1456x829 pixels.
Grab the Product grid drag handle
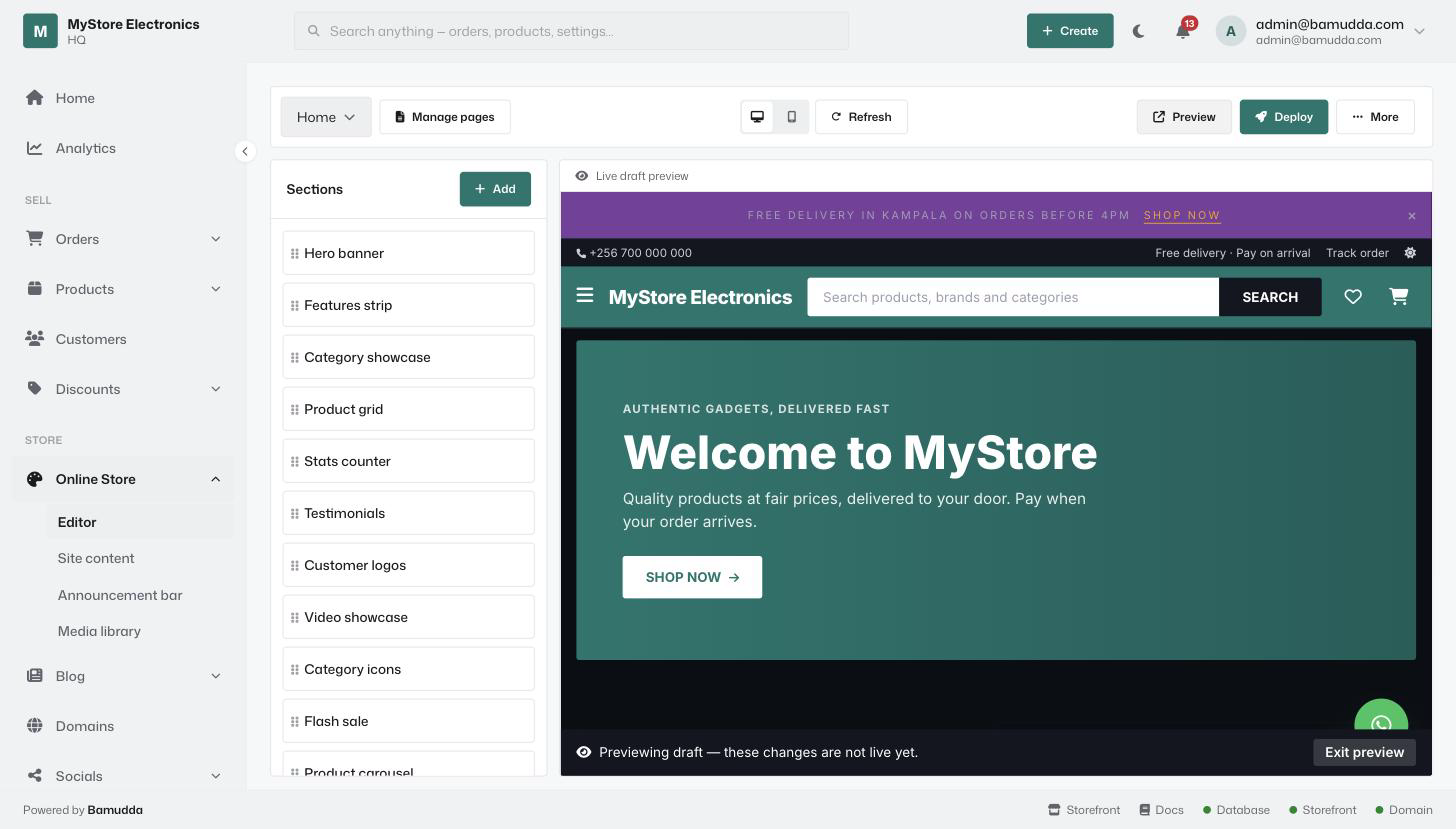[295, 409]
